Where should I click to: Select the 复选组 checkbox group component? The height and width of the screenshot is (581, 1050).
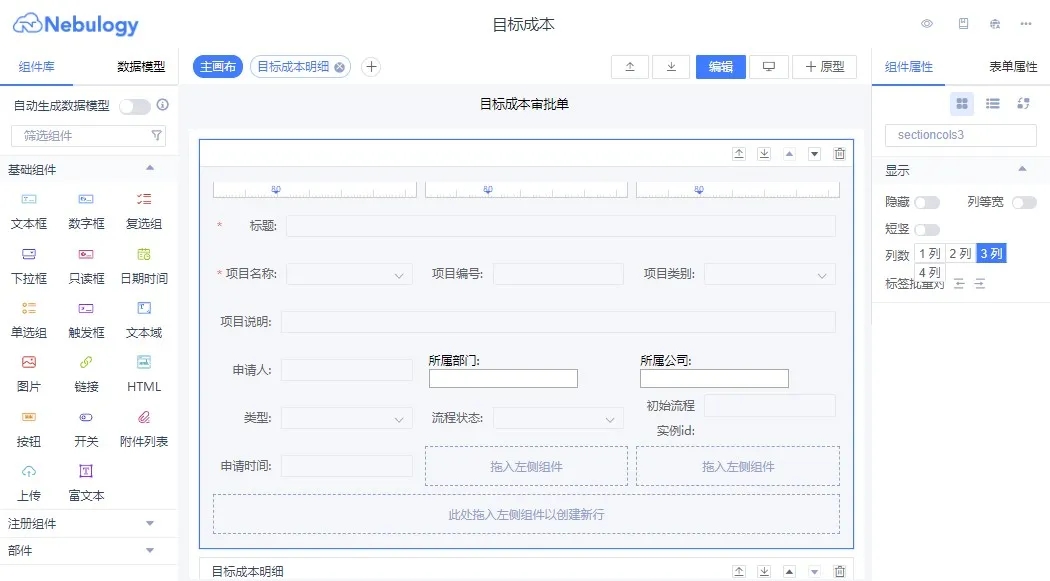[144, 212]
